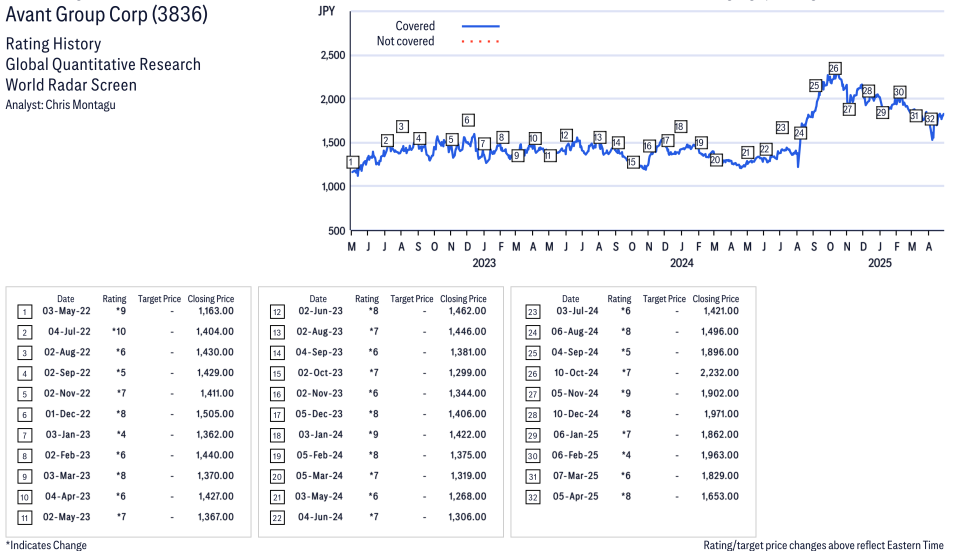Select table row number box 32
This screenshot has height=551, width=955.
(x=533, y=497)
